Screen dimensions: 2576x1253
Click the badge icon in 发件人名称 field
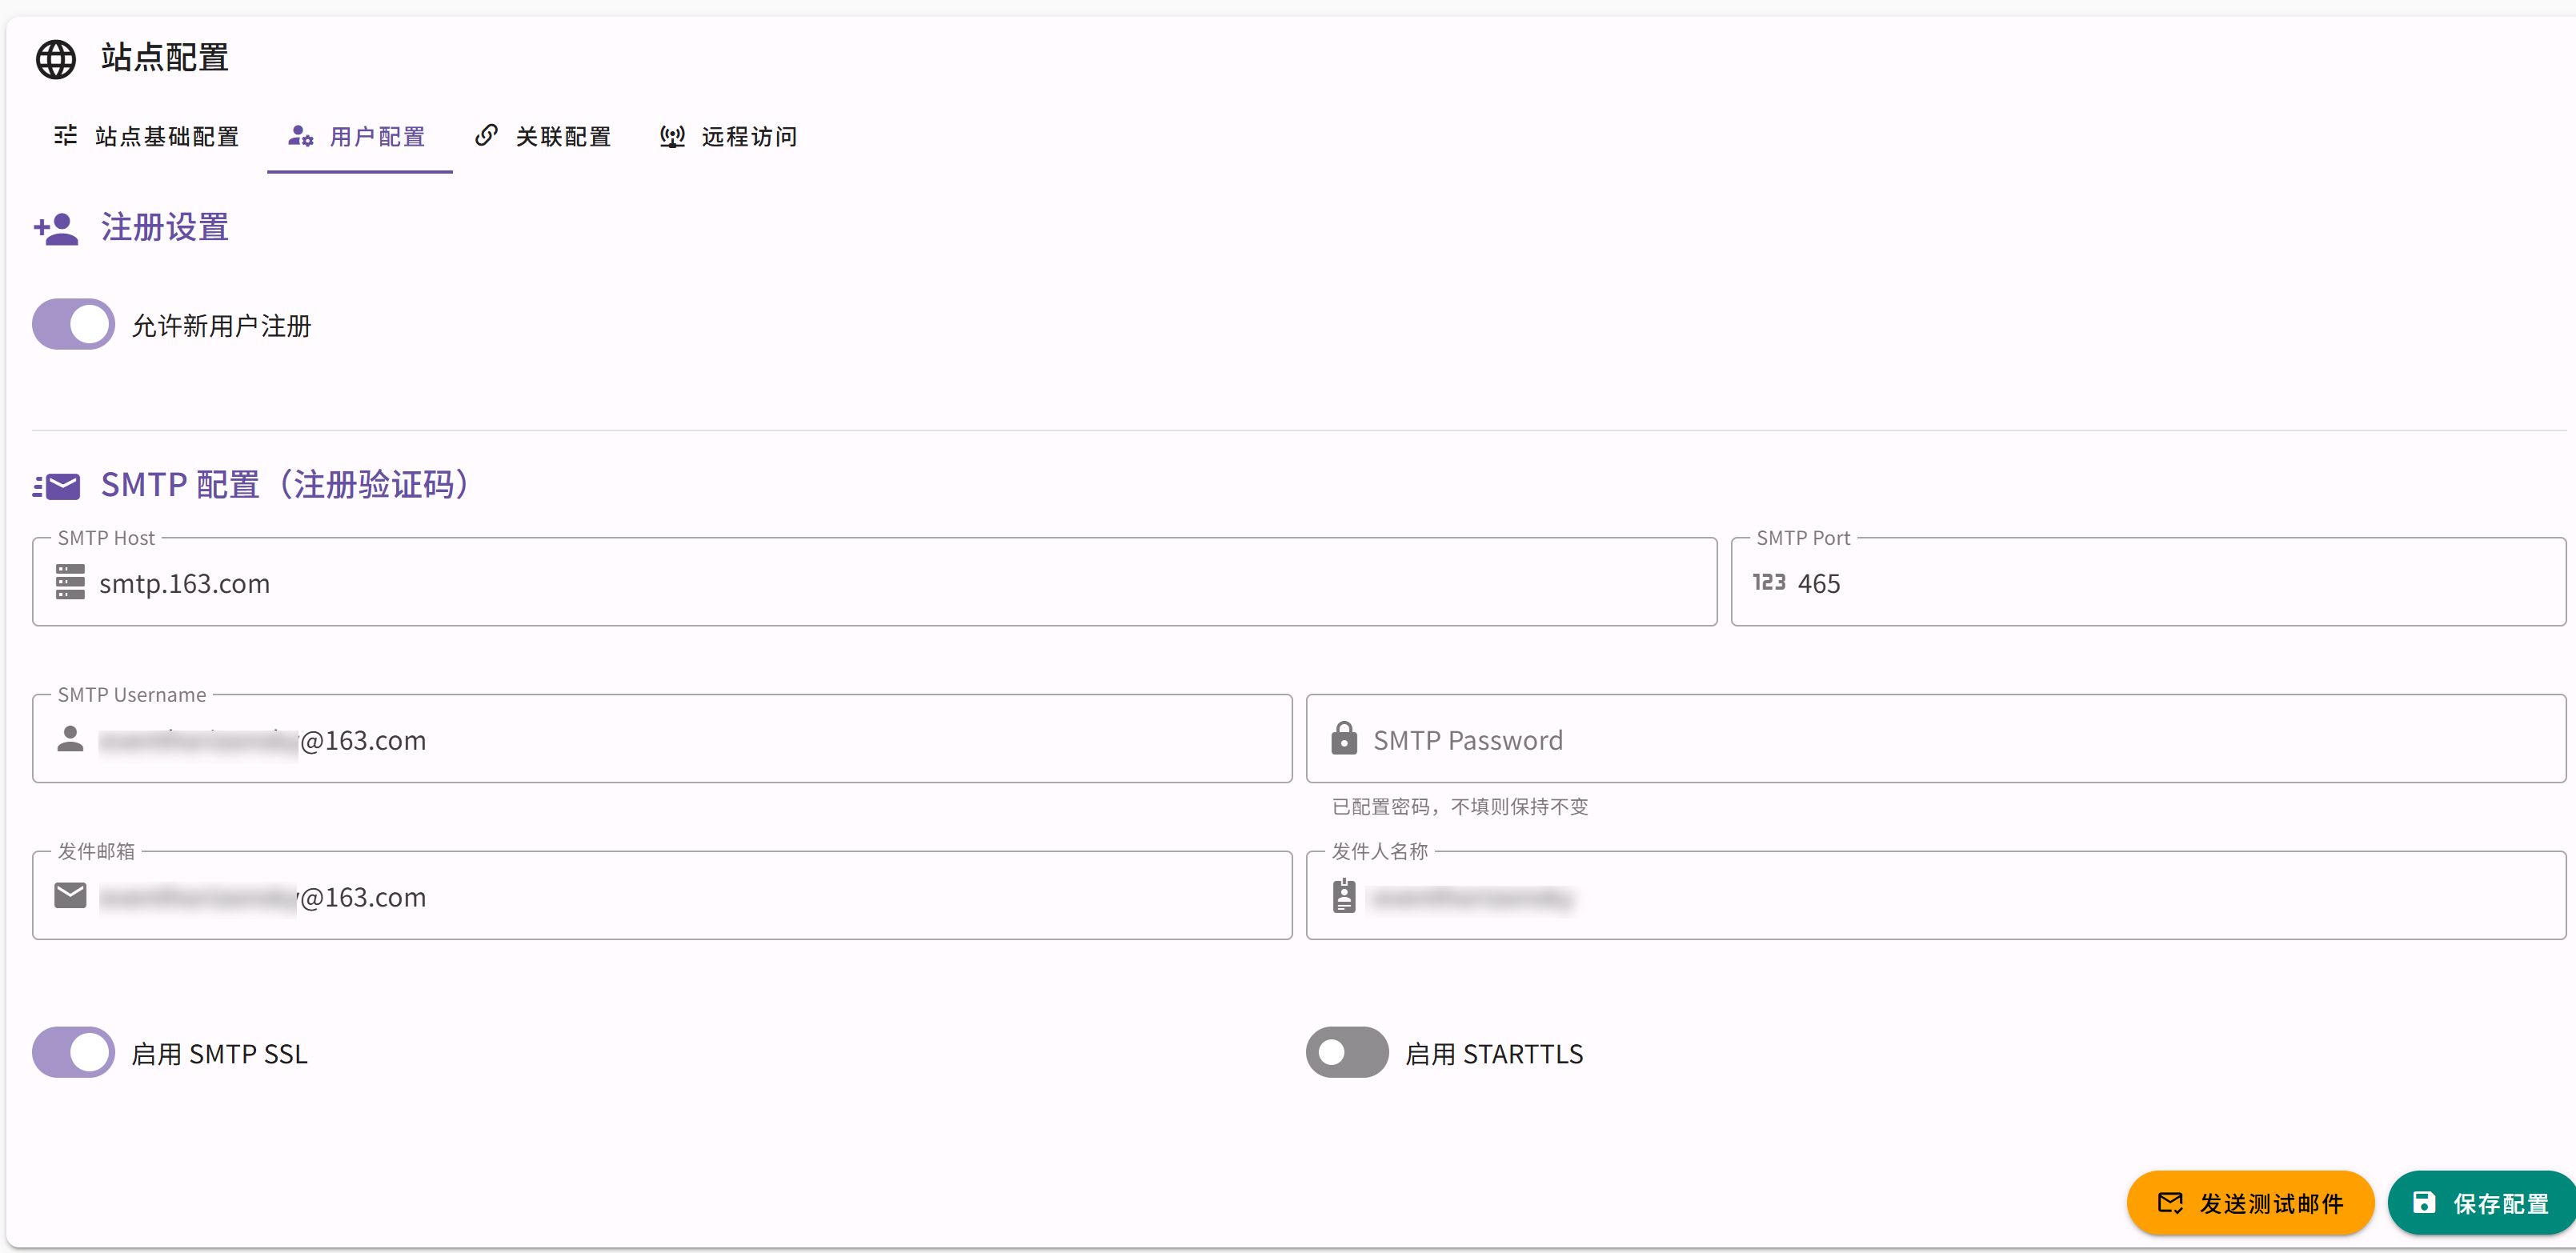(1344, 896)
